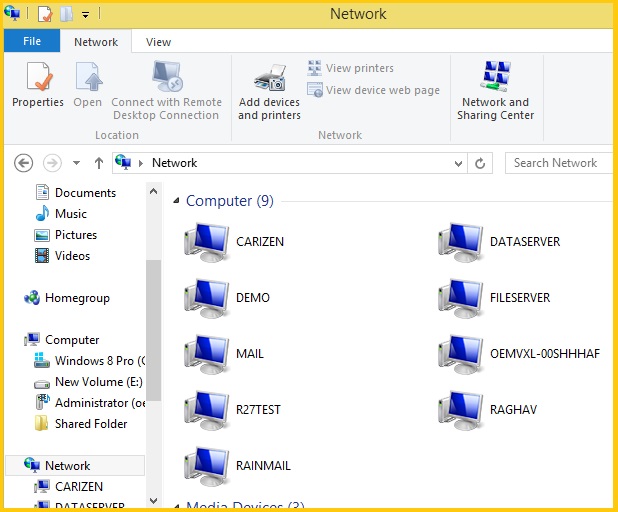
Task: Click the Search Network box
Action: click(559, 163)
